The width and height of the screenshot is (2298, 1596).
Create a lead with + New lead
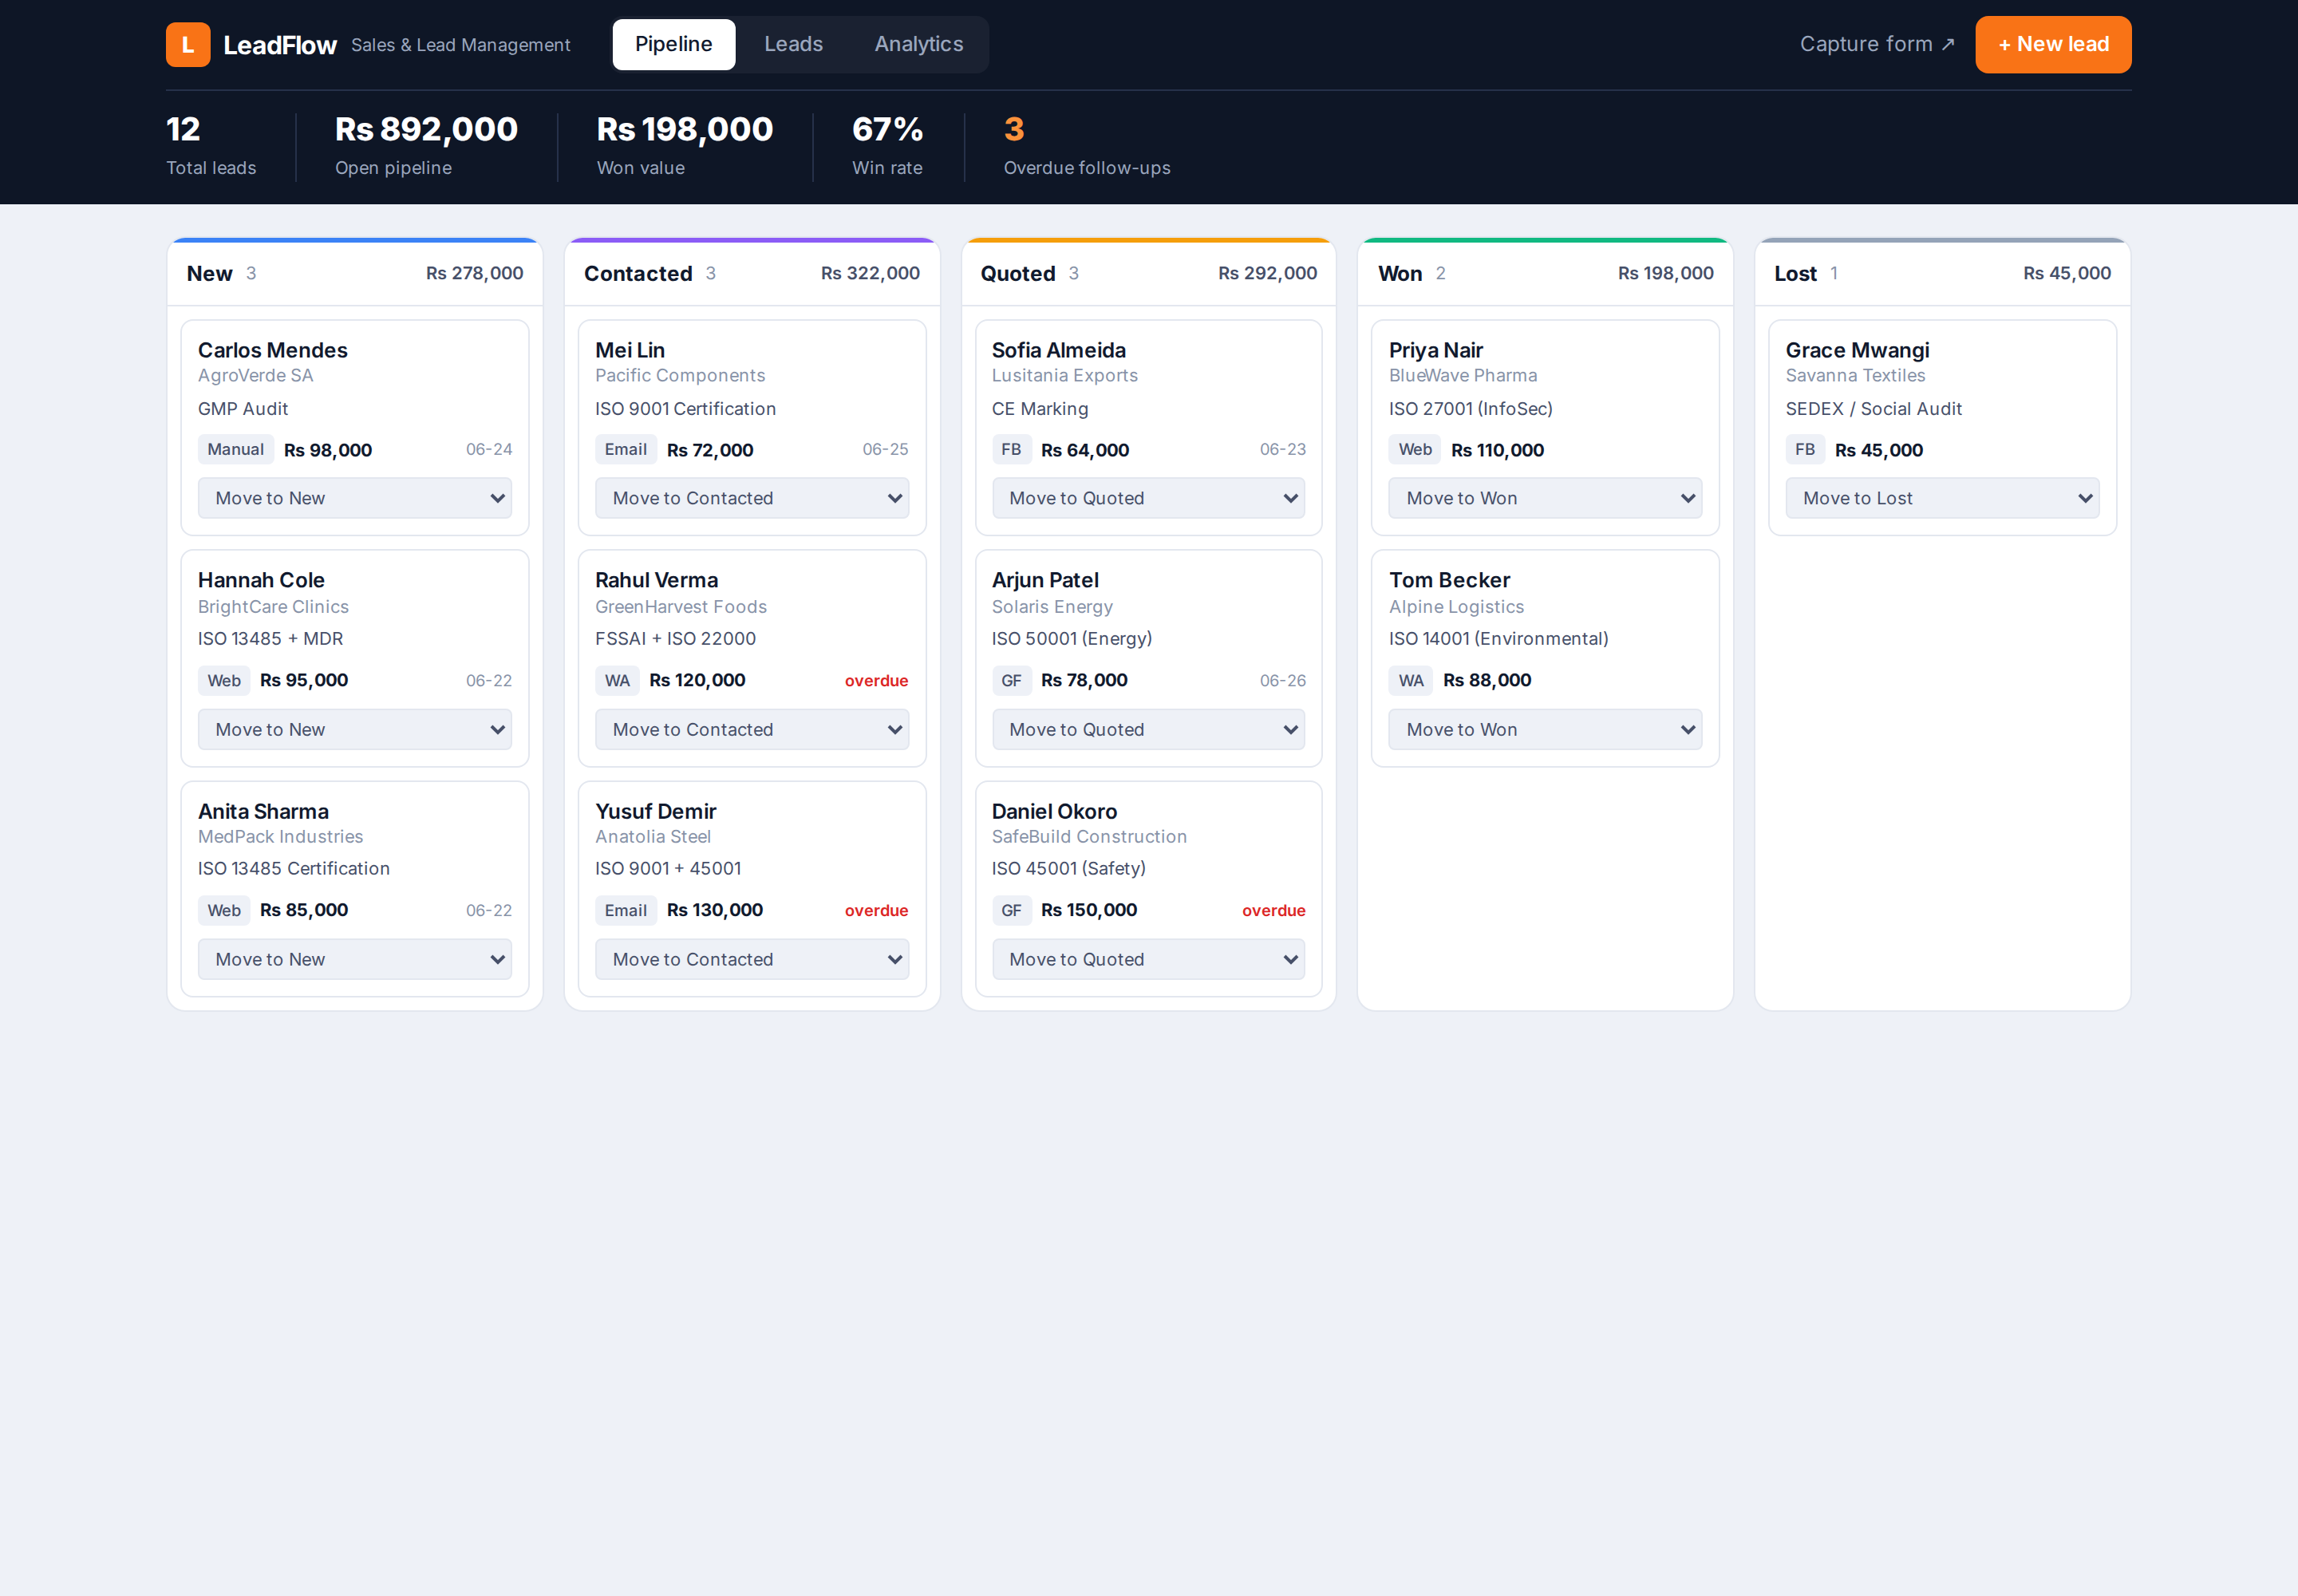(2052, 44)
